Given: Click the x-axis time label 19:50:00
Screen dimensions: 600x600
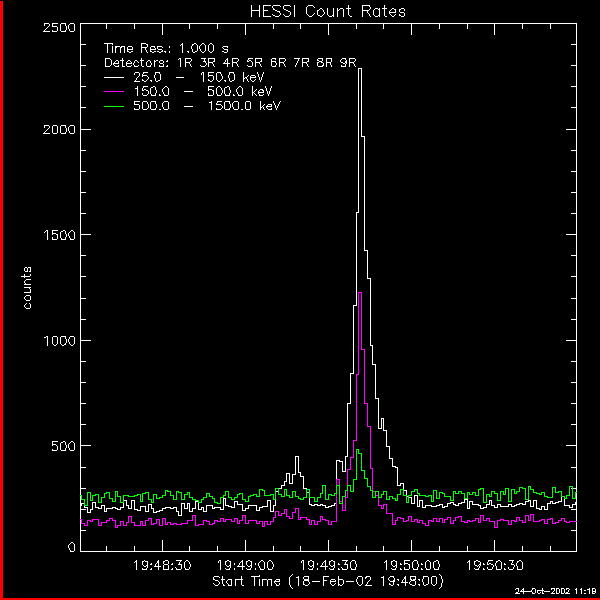Looking at the screenshot, I should [411, 566].
